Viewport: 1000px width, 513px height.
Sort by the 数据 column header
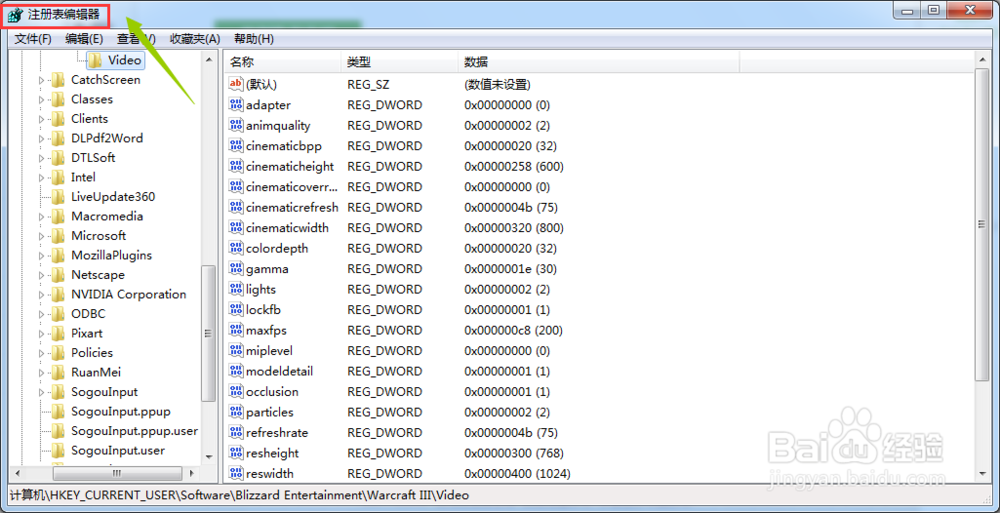(598, 62)
